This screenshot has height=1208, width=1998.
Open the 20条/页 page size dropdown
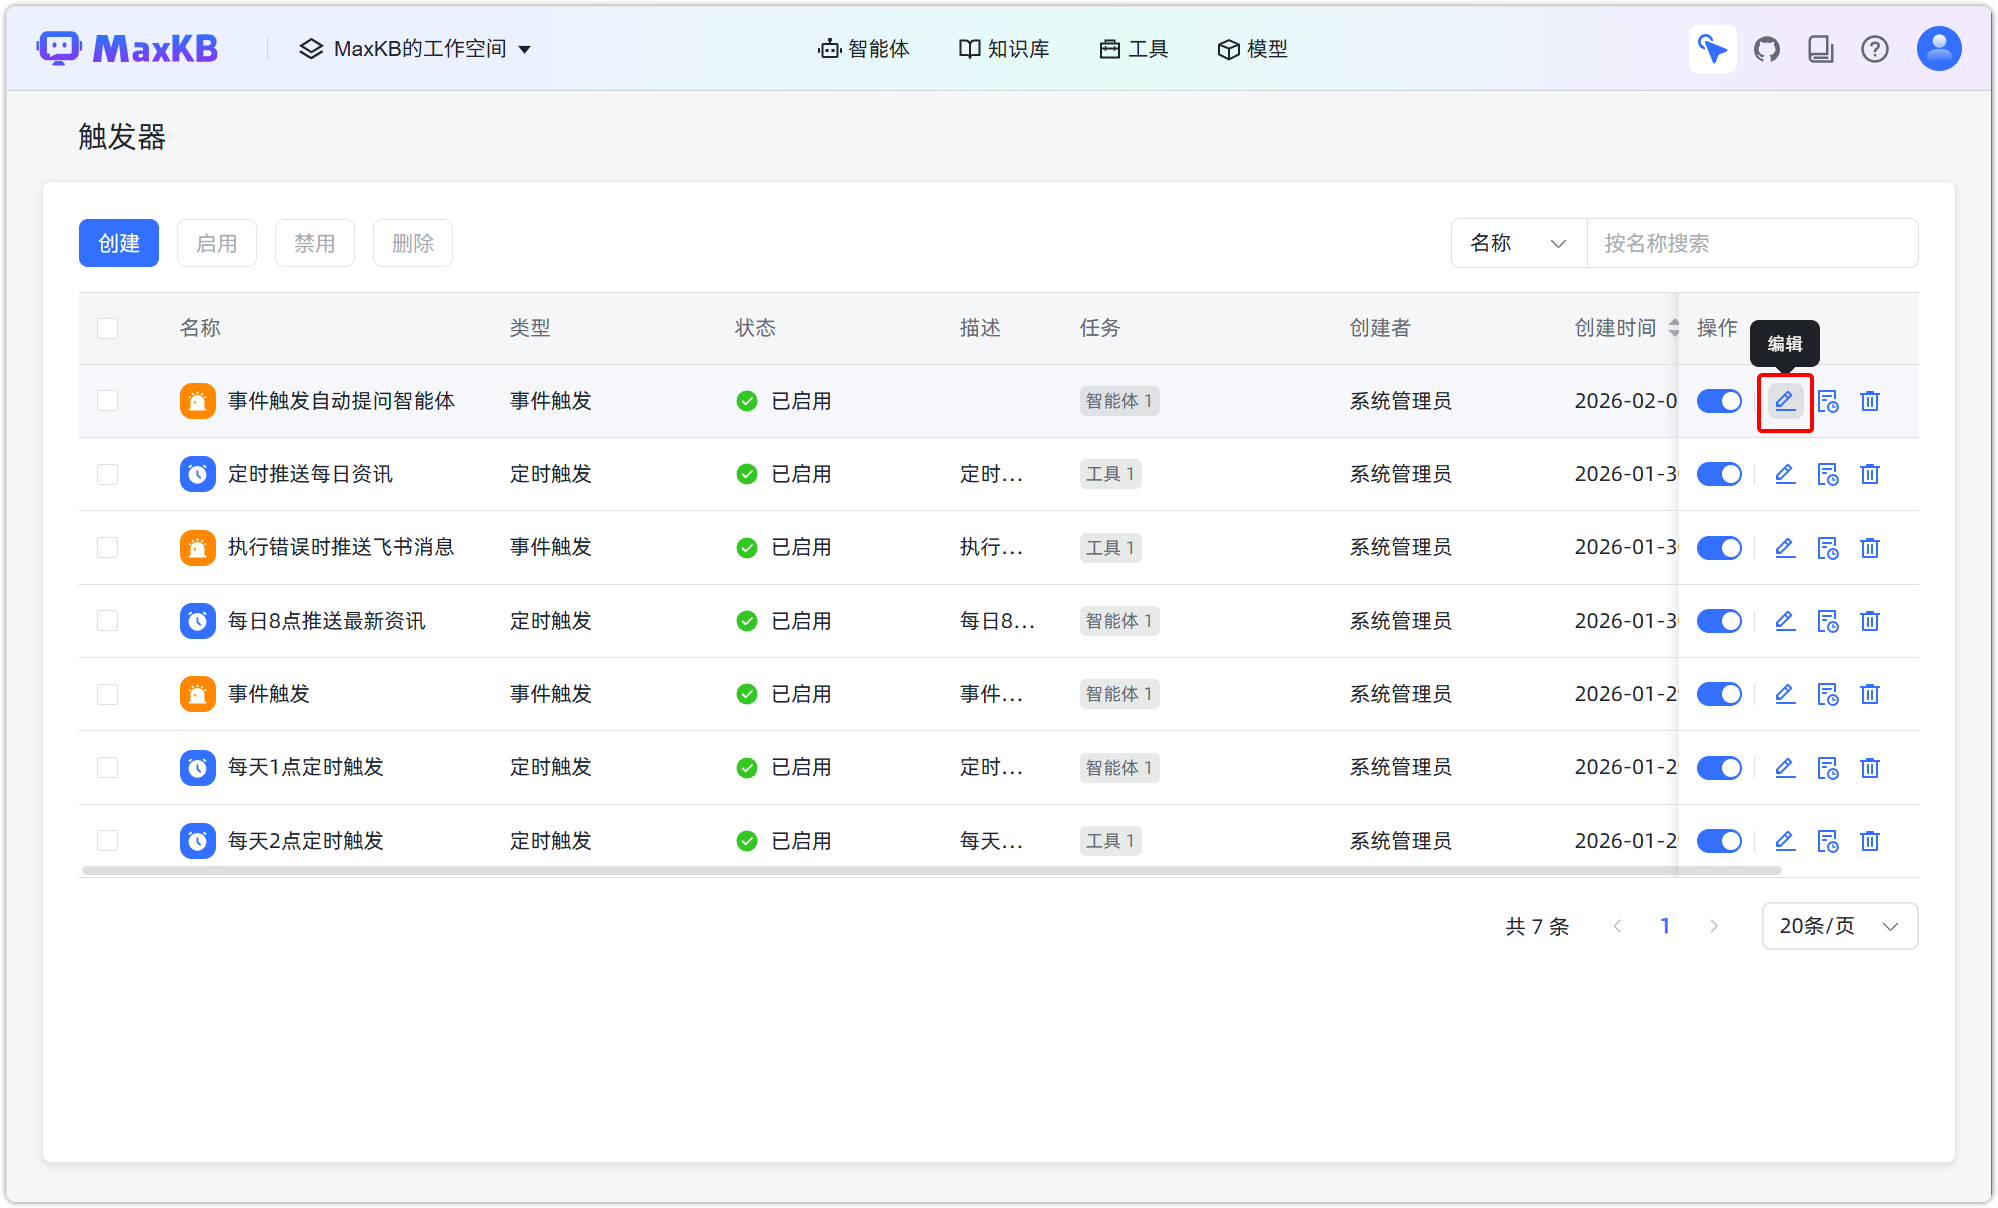pyautogui.click(x=1839, y=926)
